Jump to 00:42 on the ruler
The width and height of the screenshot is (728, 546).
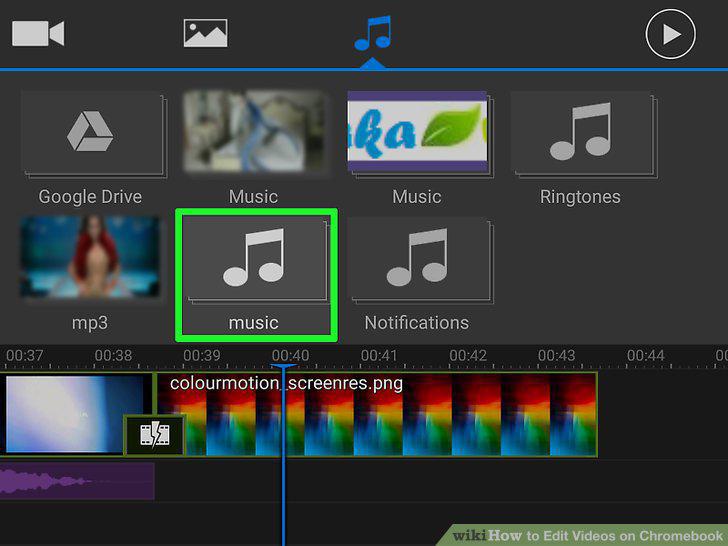pos(468,356)
